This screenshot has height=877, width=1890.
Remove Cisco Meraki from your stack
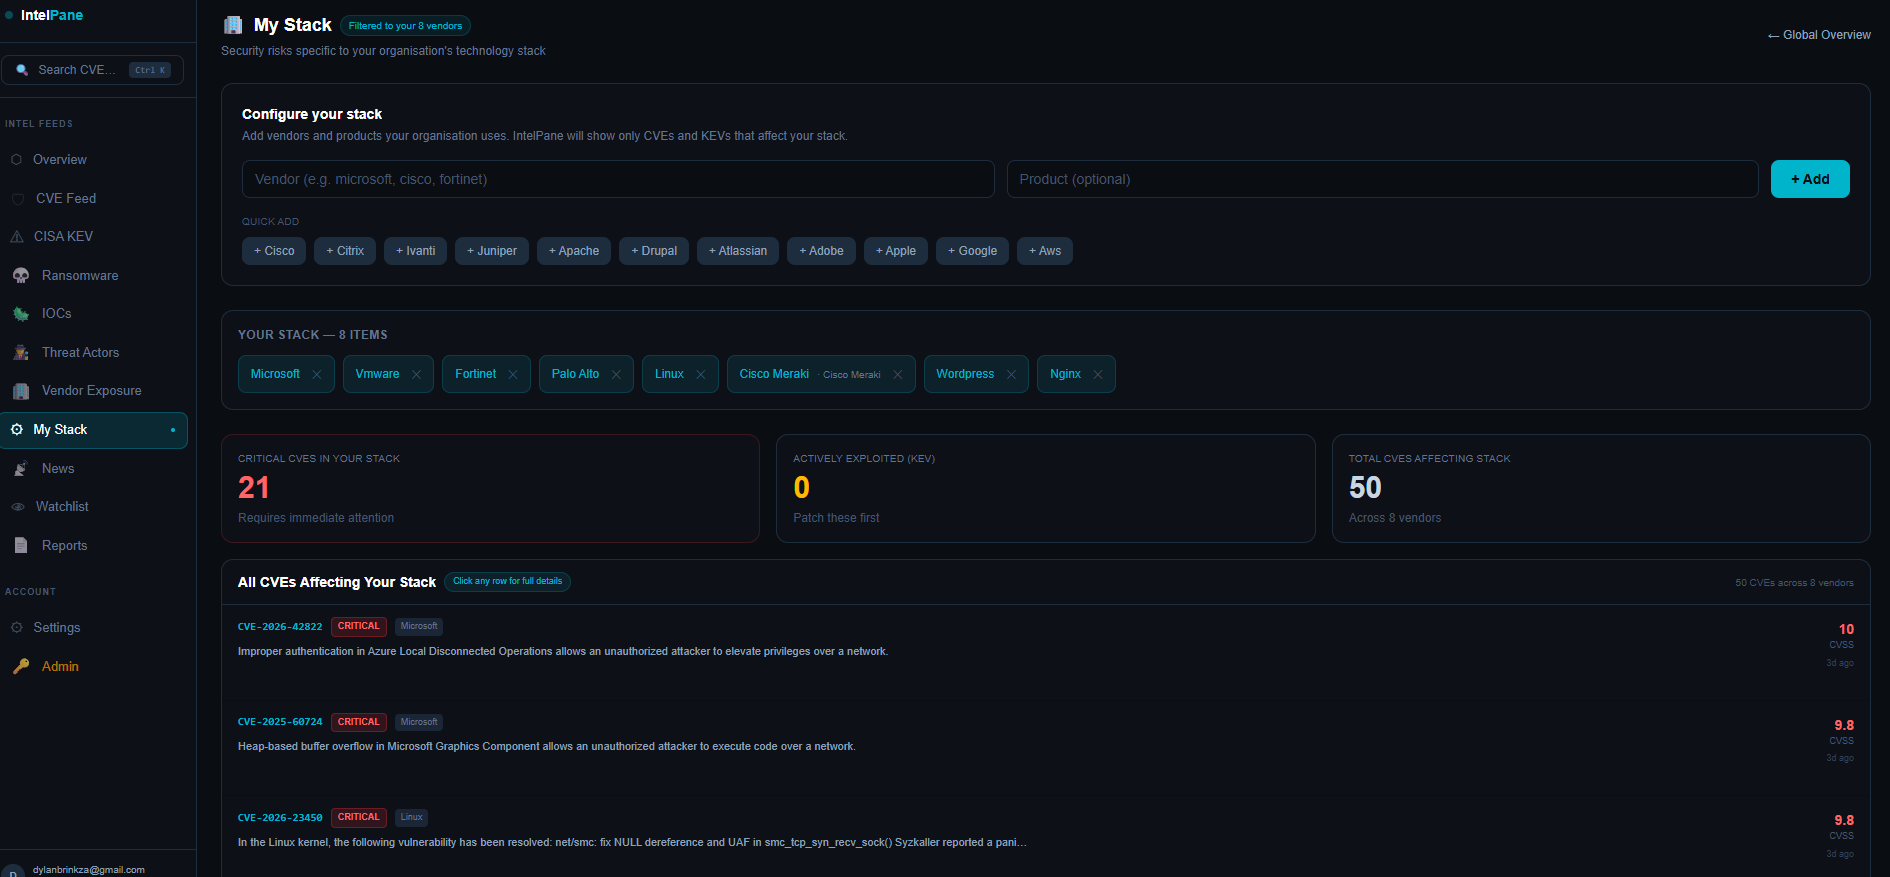pos(898,375)
